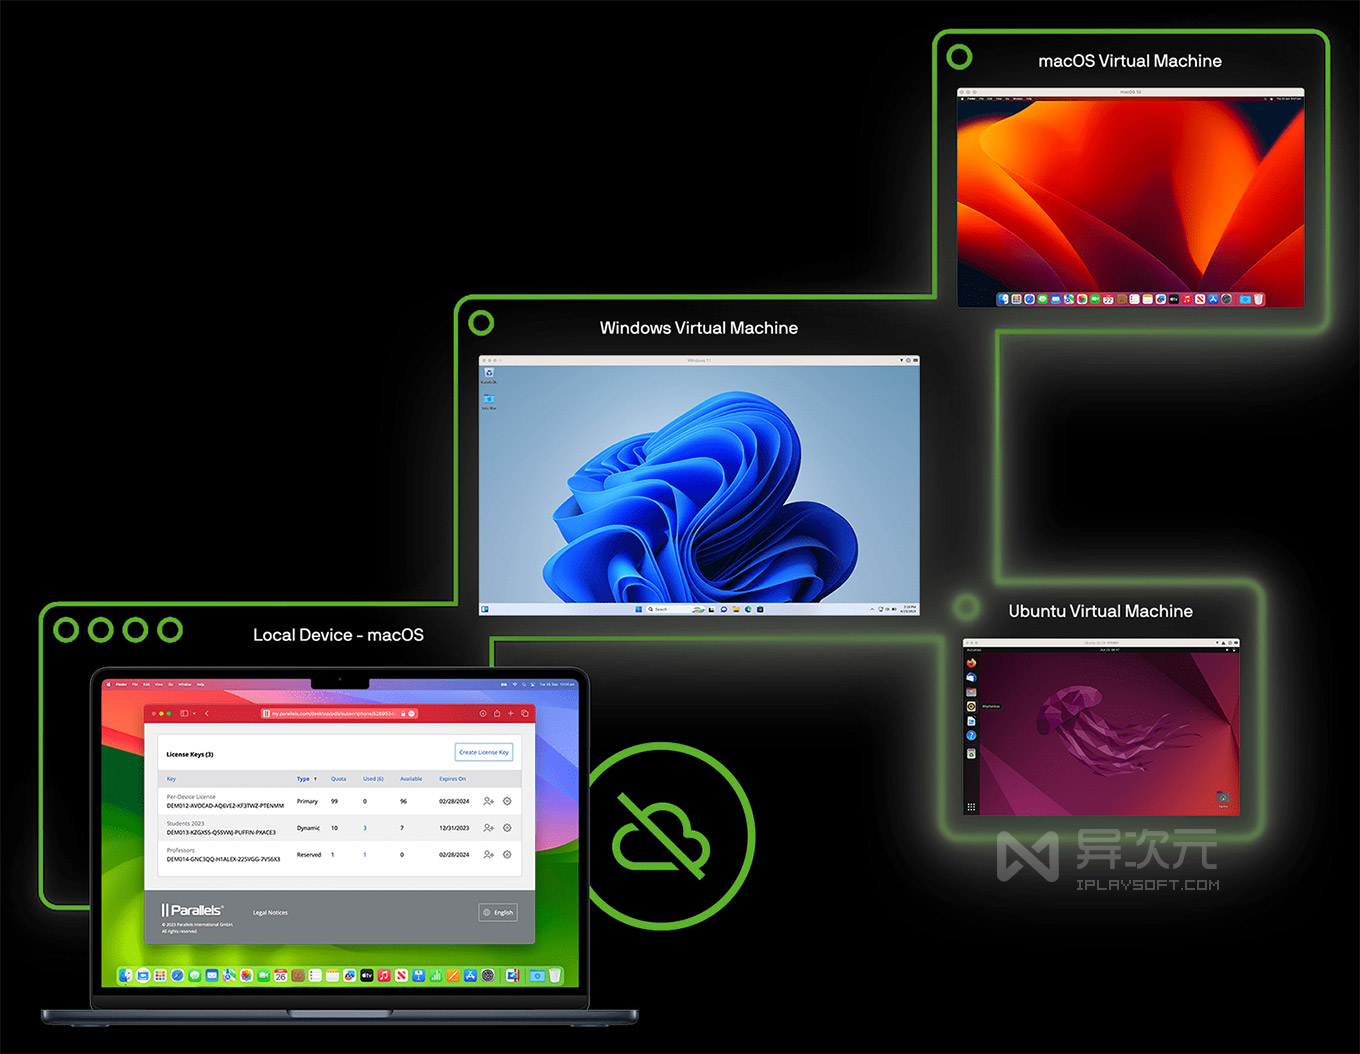Open Calendar from the macOS dock
Image resolution: width=1360 pixels, height=1054 pixels.
pos(281,975)
